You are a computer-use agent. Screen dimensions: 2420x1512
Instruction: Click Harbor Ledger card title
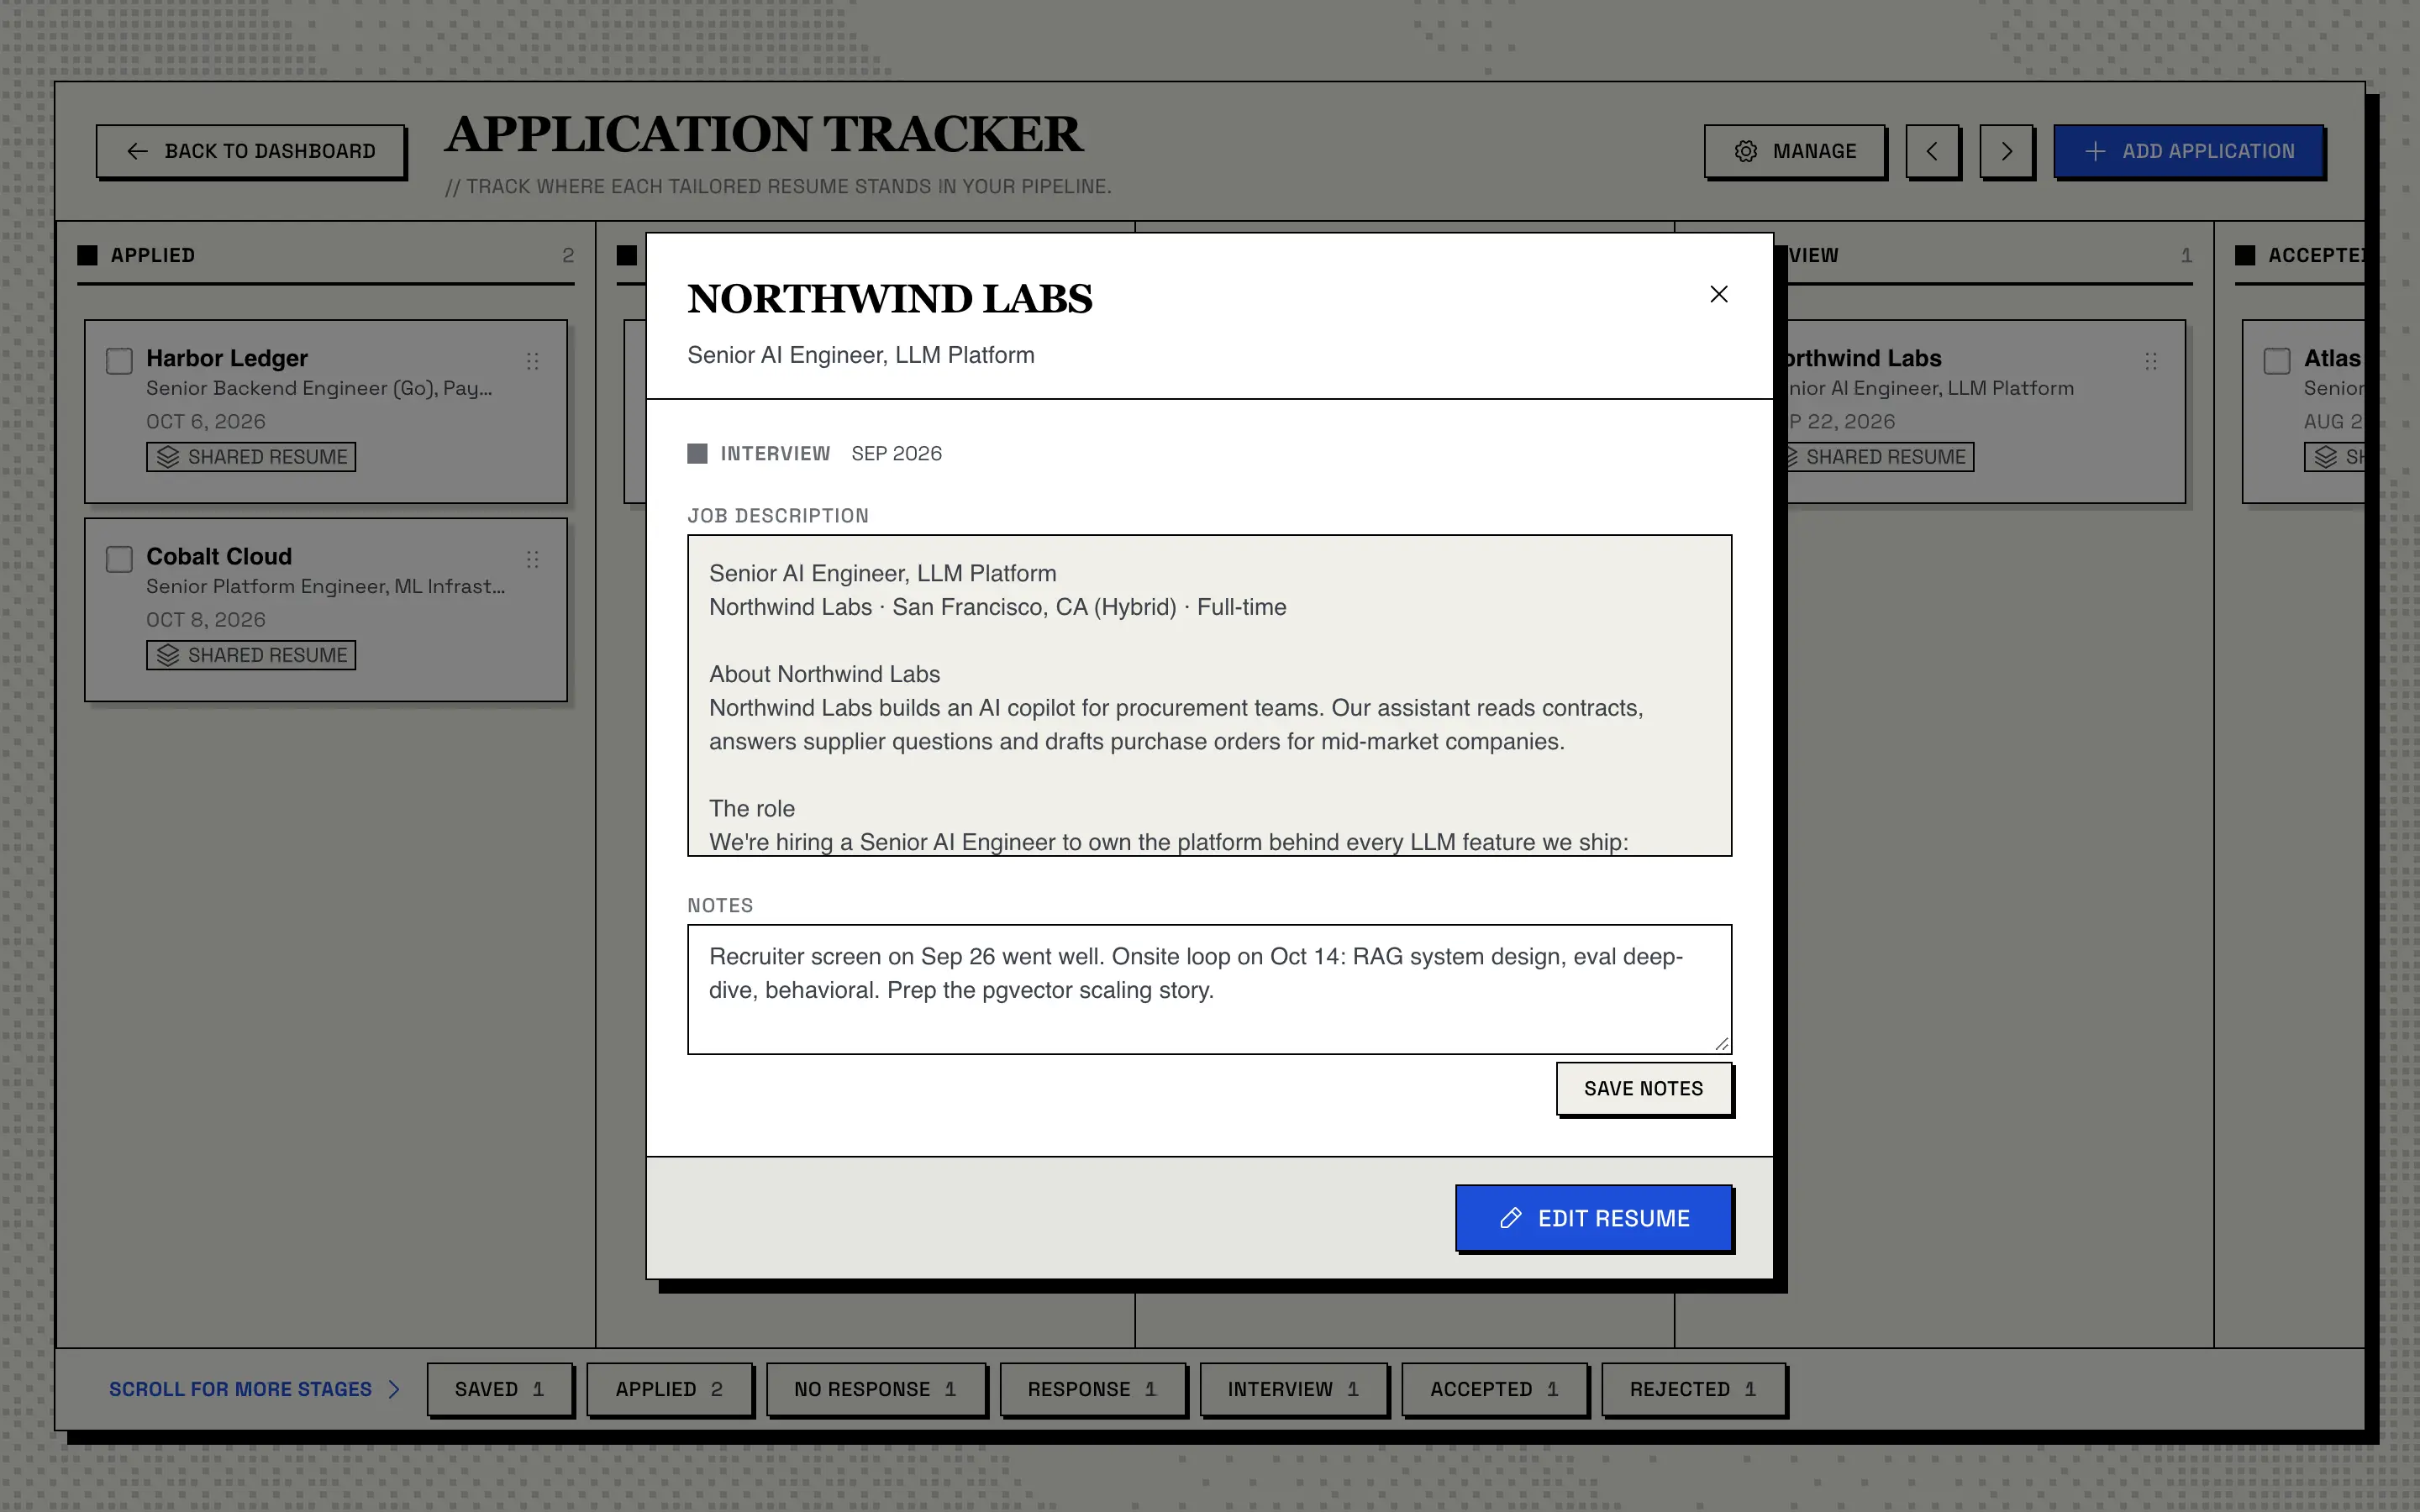pos(227,358)
